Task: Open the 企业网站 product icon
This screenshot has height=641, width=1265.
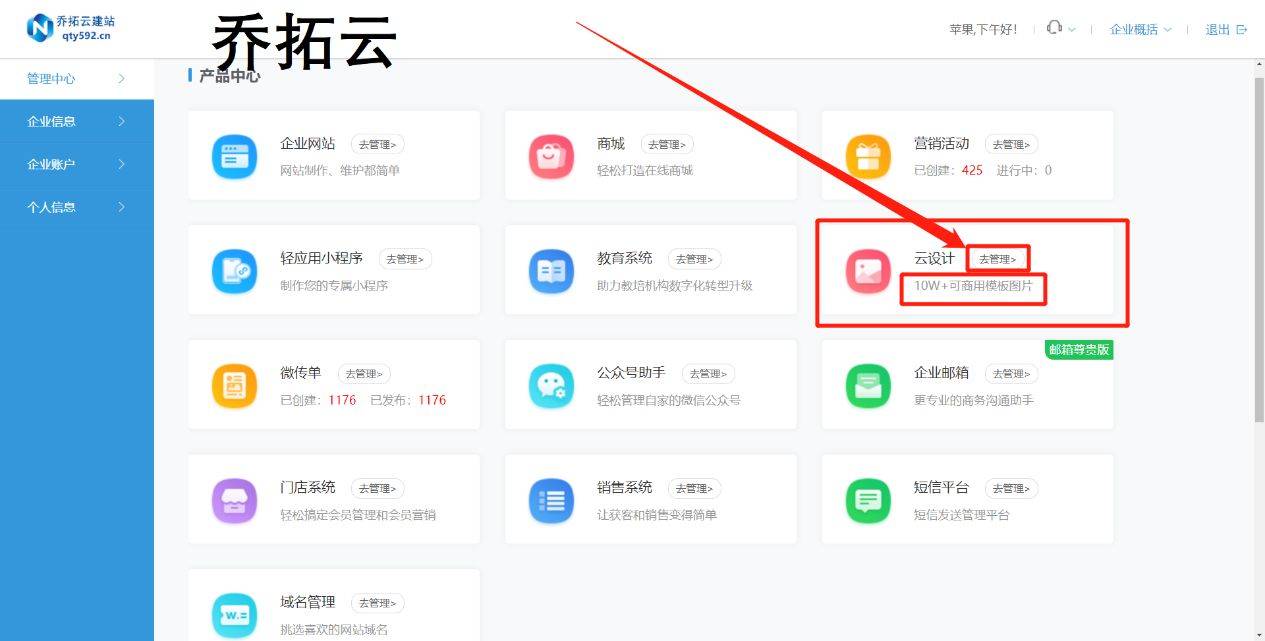Action: click(x=234, y=157)
